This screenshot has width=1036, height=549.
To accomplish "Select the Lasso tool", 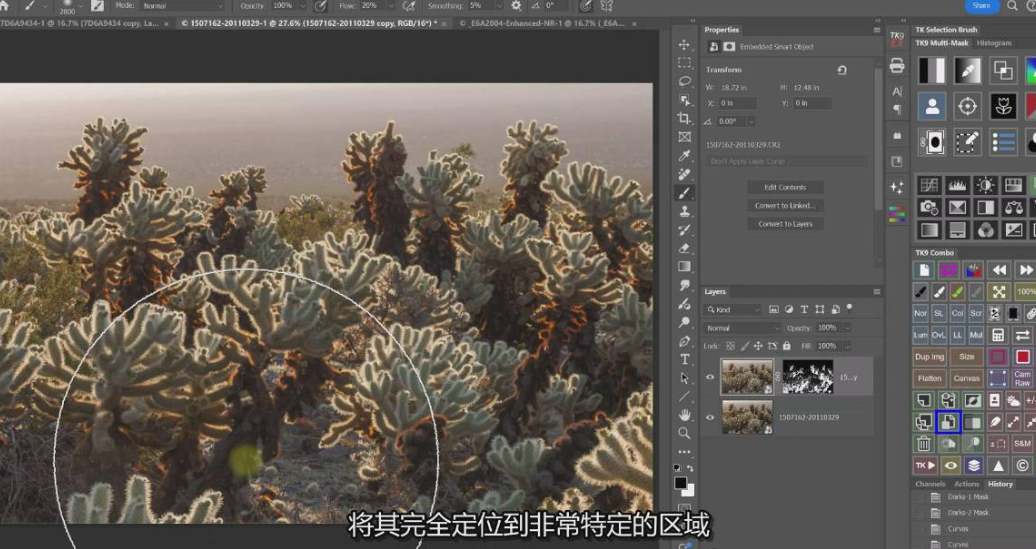I will (x=684, y=81).
